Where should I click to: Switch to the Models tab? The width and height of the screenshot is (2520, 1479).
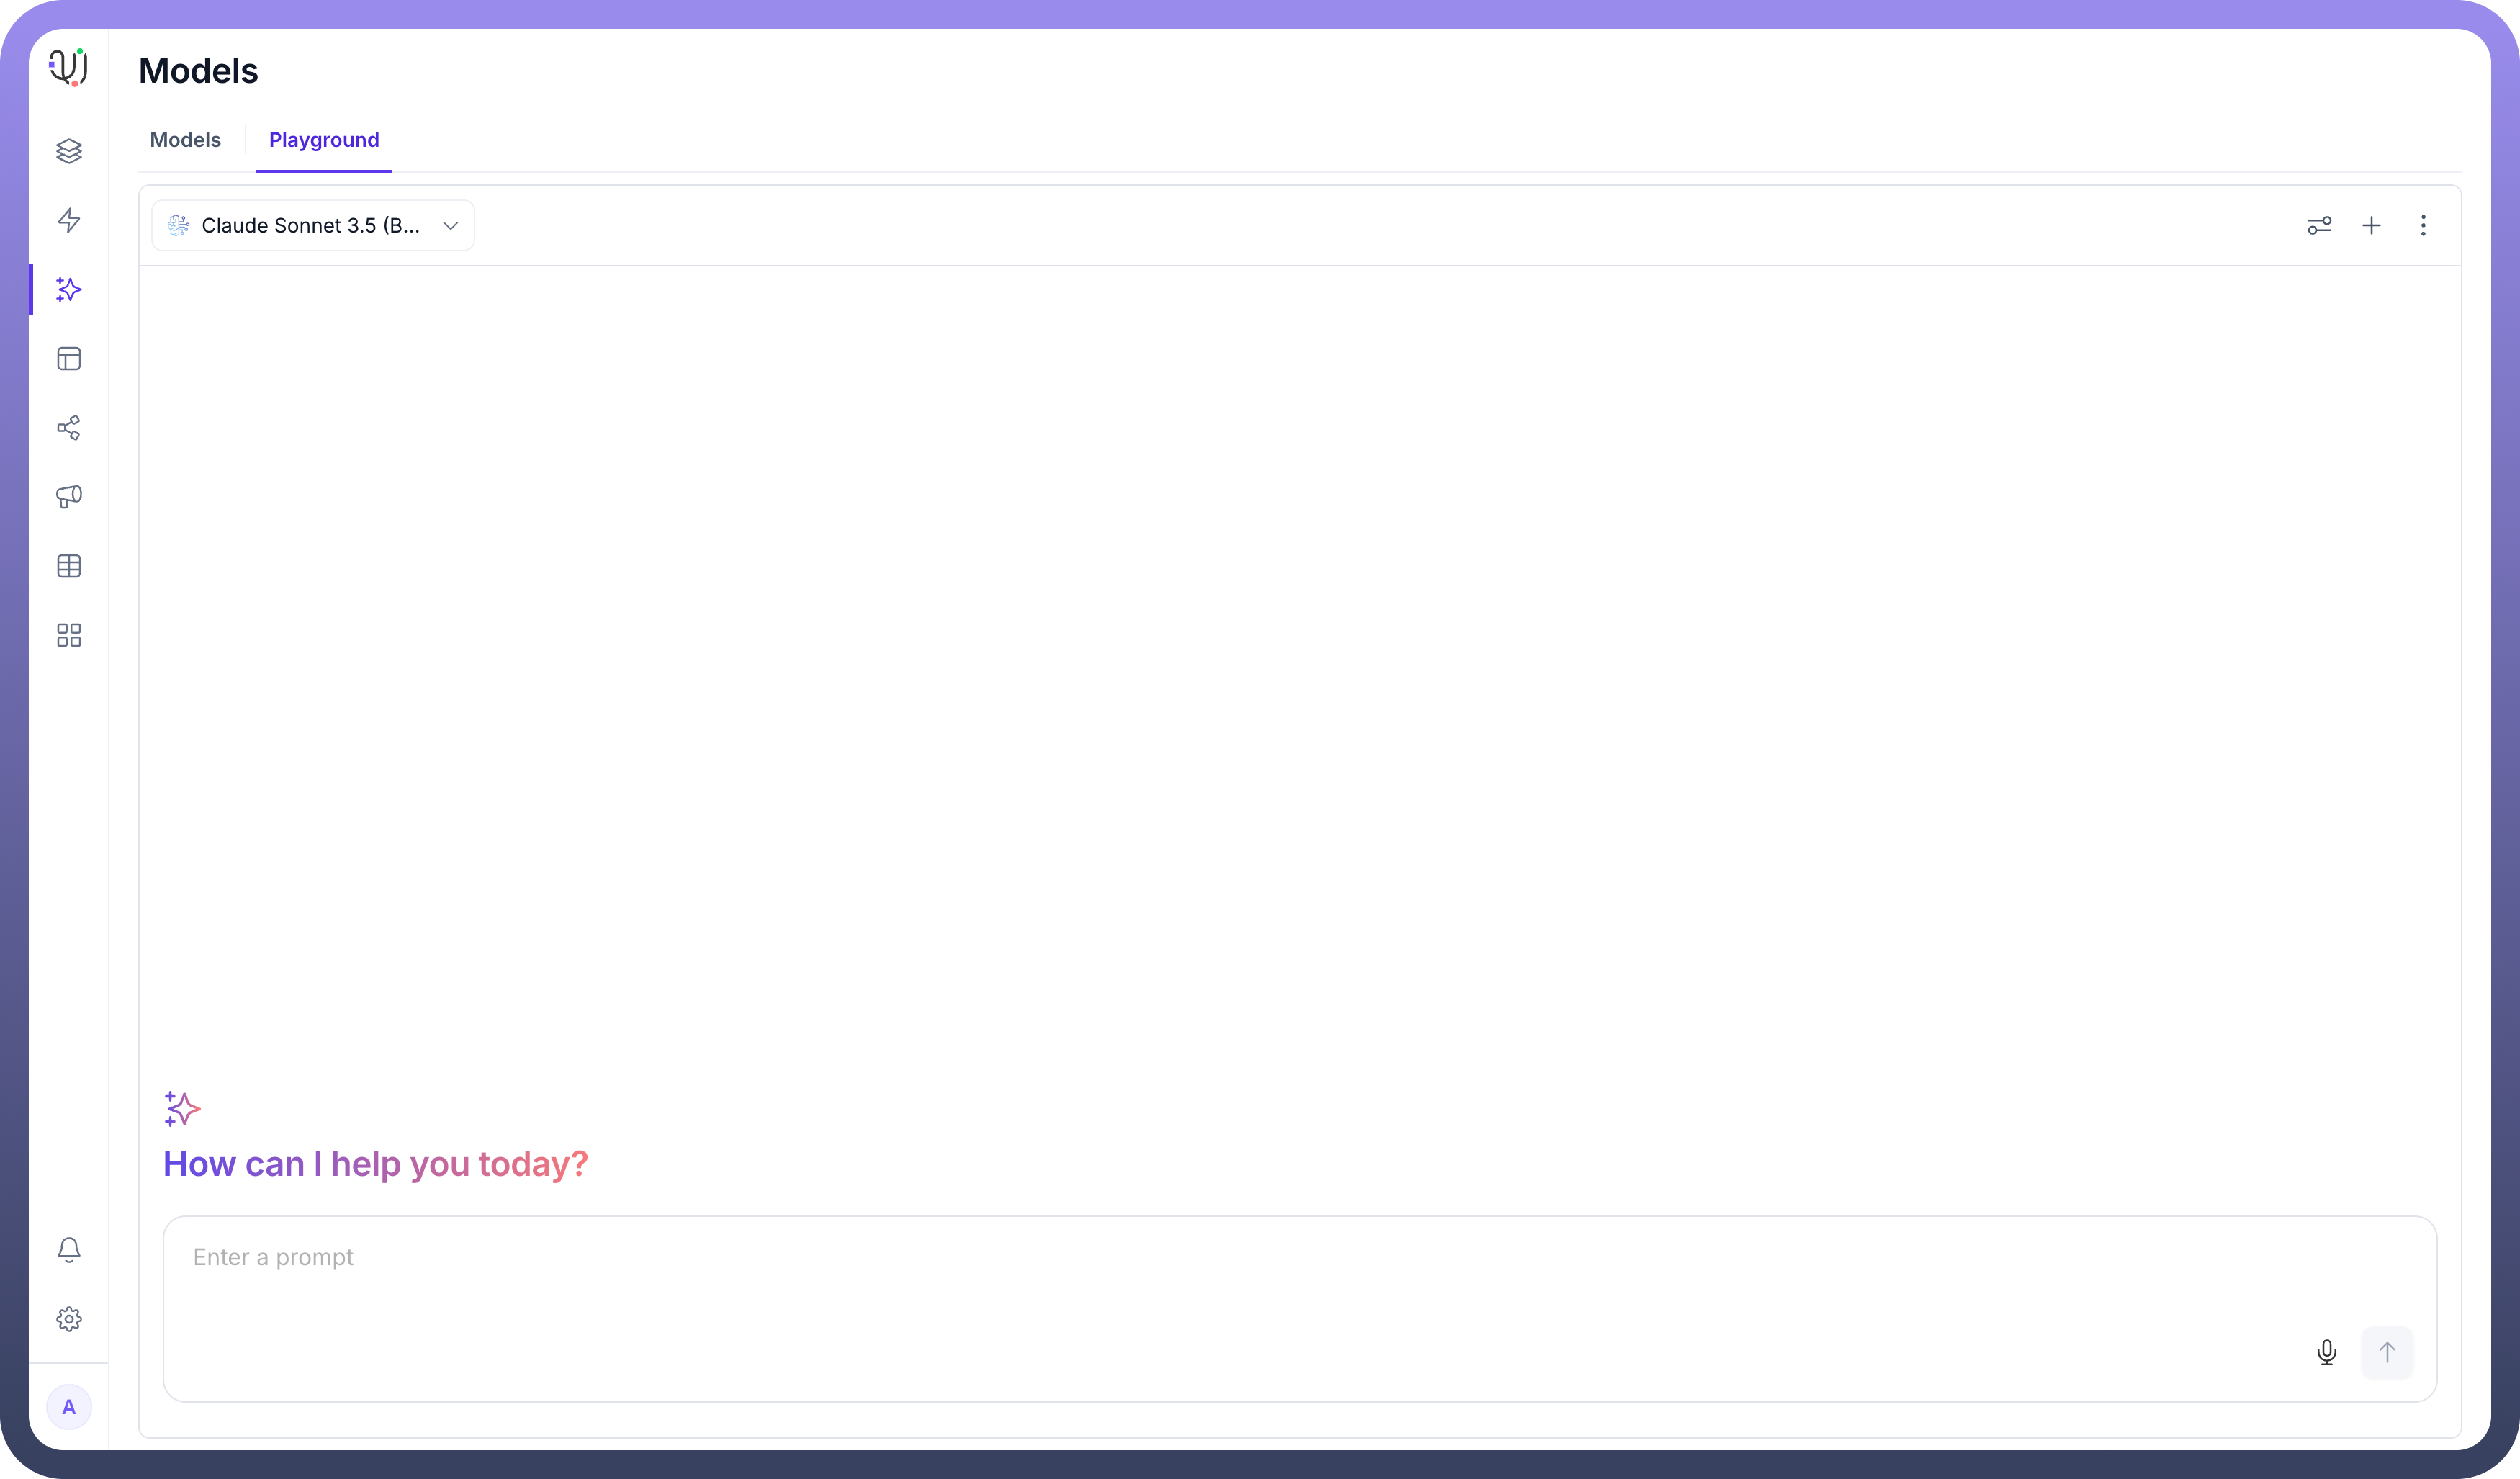point(185,140)
